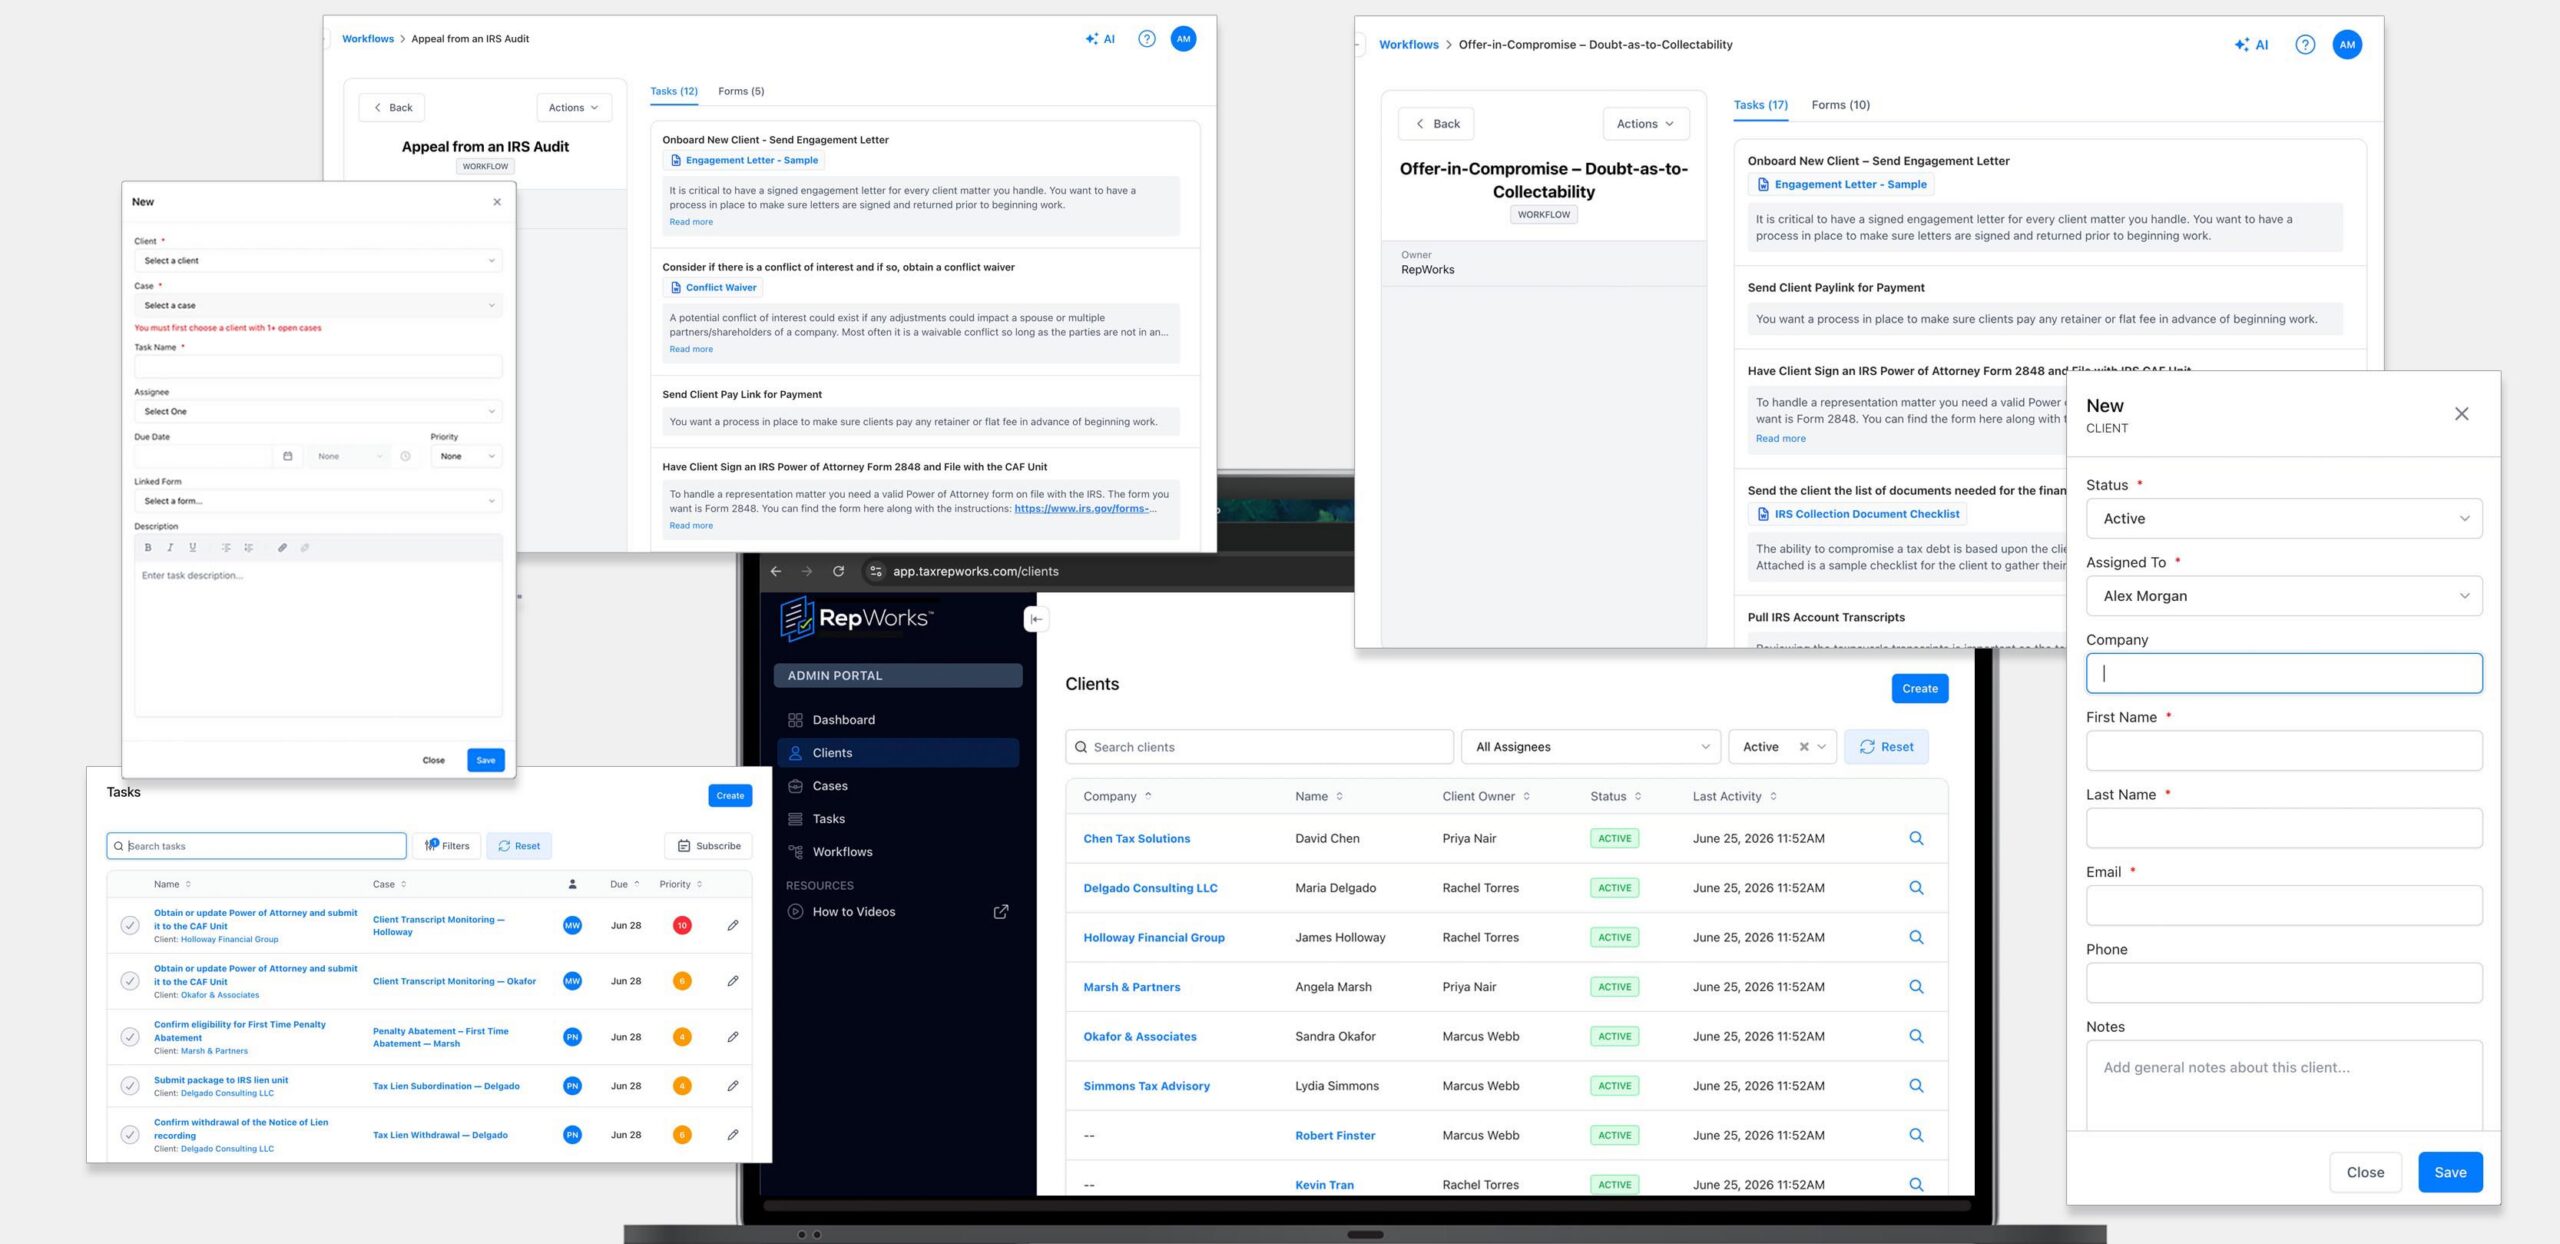Open the Assigned To dropdown showing Alex Morgan

(2284, 596)
